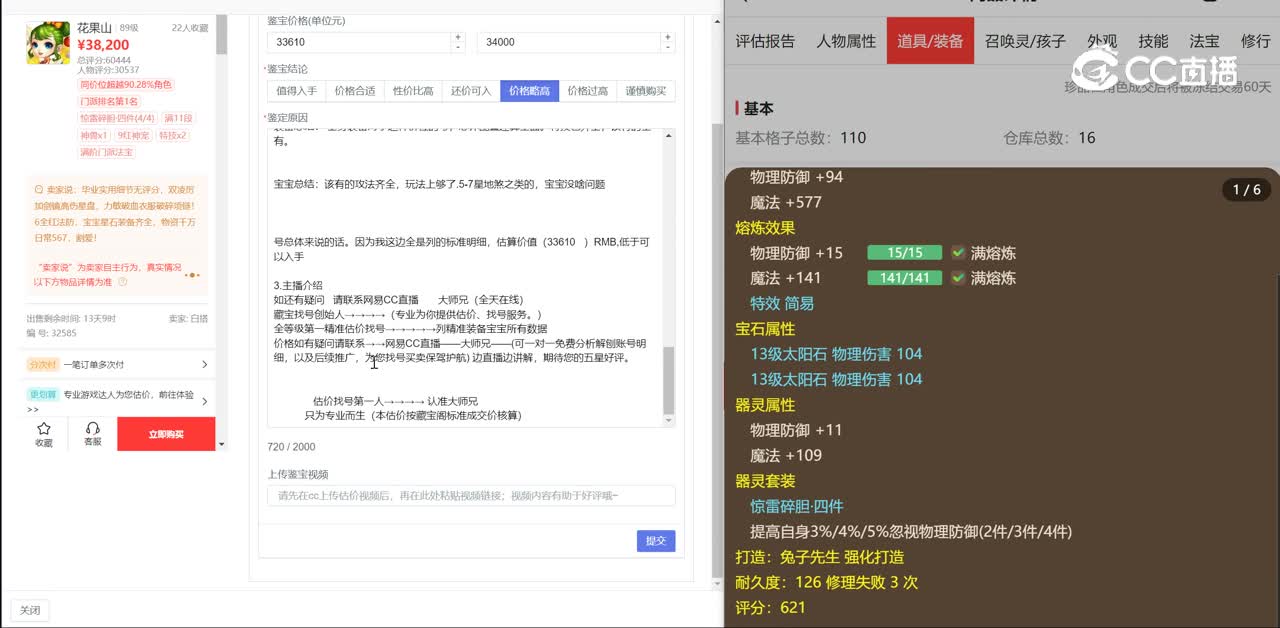This screenshot has height=628, width=1280.
Task: Expand 更划算 专业游戏达人 row arrow
Action: click(204, 401)
